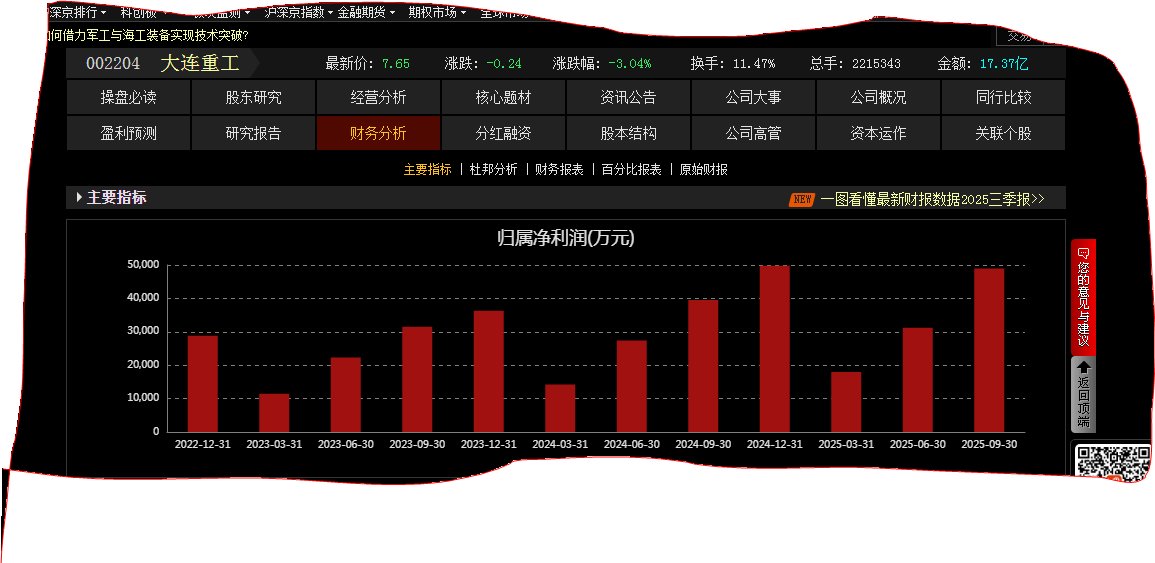Open the 公司高管 tab

[753, 133]
